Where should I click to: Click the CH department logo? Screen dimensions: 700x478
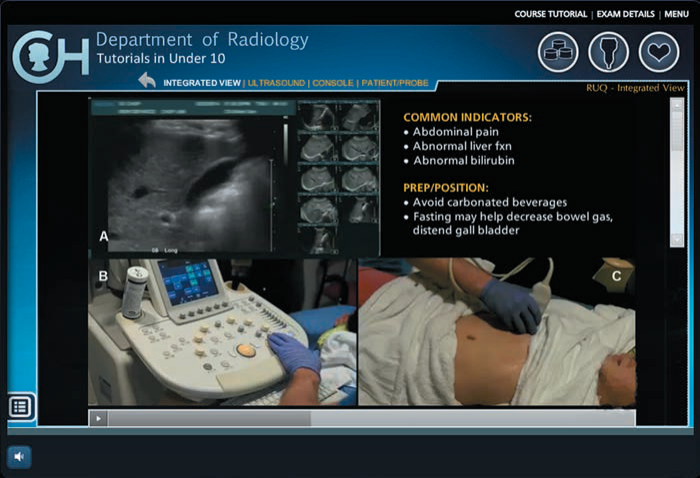pos(49,56)
